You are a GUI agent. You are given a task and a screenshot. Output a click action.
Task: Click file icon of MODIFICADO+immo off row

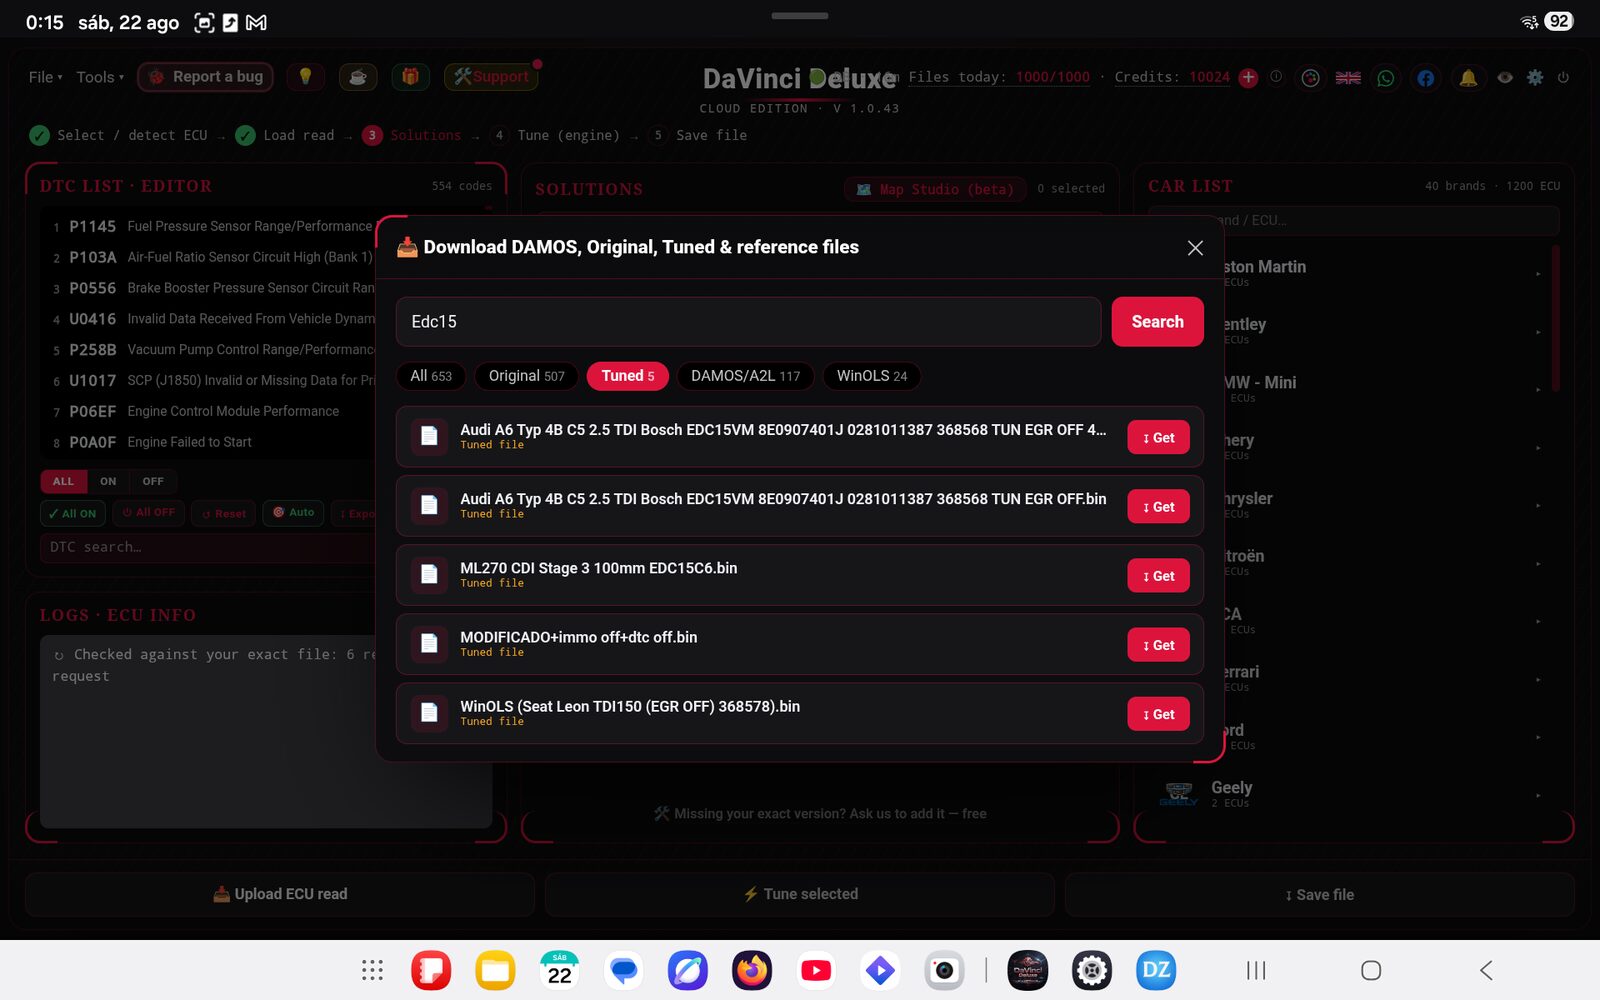point(429,644)
